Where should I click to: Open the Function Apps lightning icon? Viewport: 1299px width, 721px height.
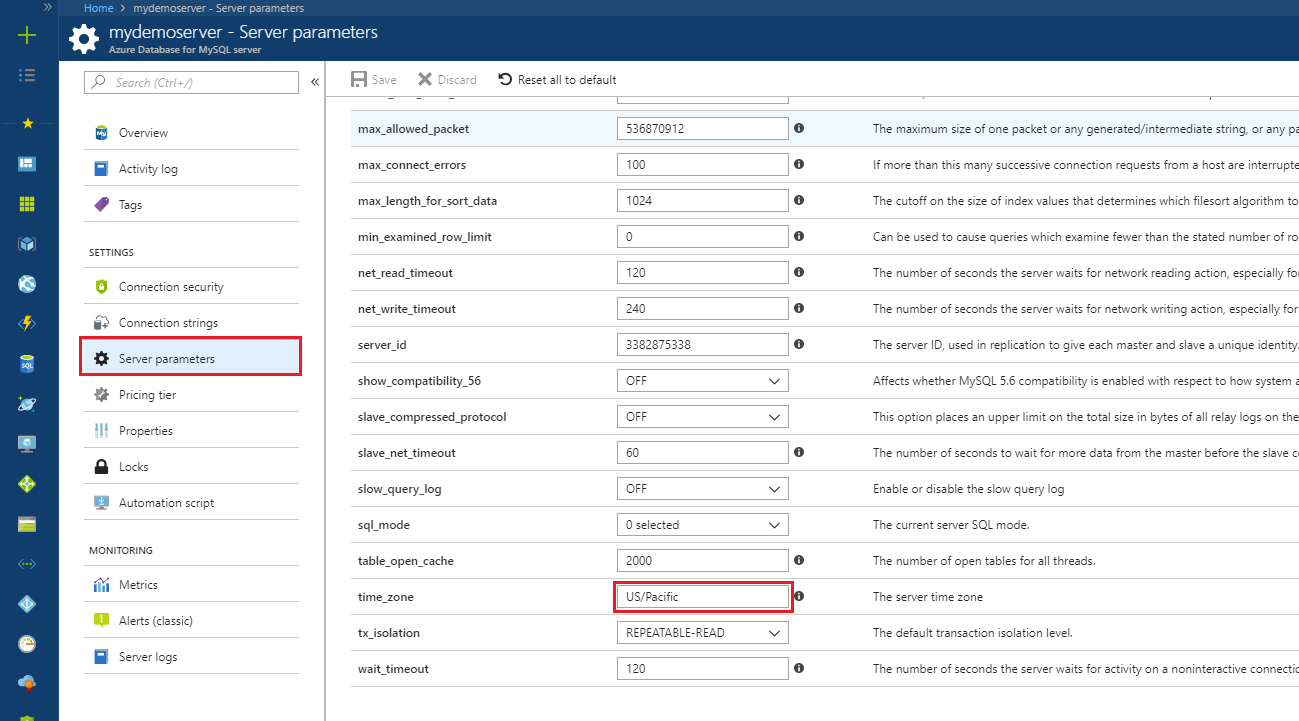27,324
